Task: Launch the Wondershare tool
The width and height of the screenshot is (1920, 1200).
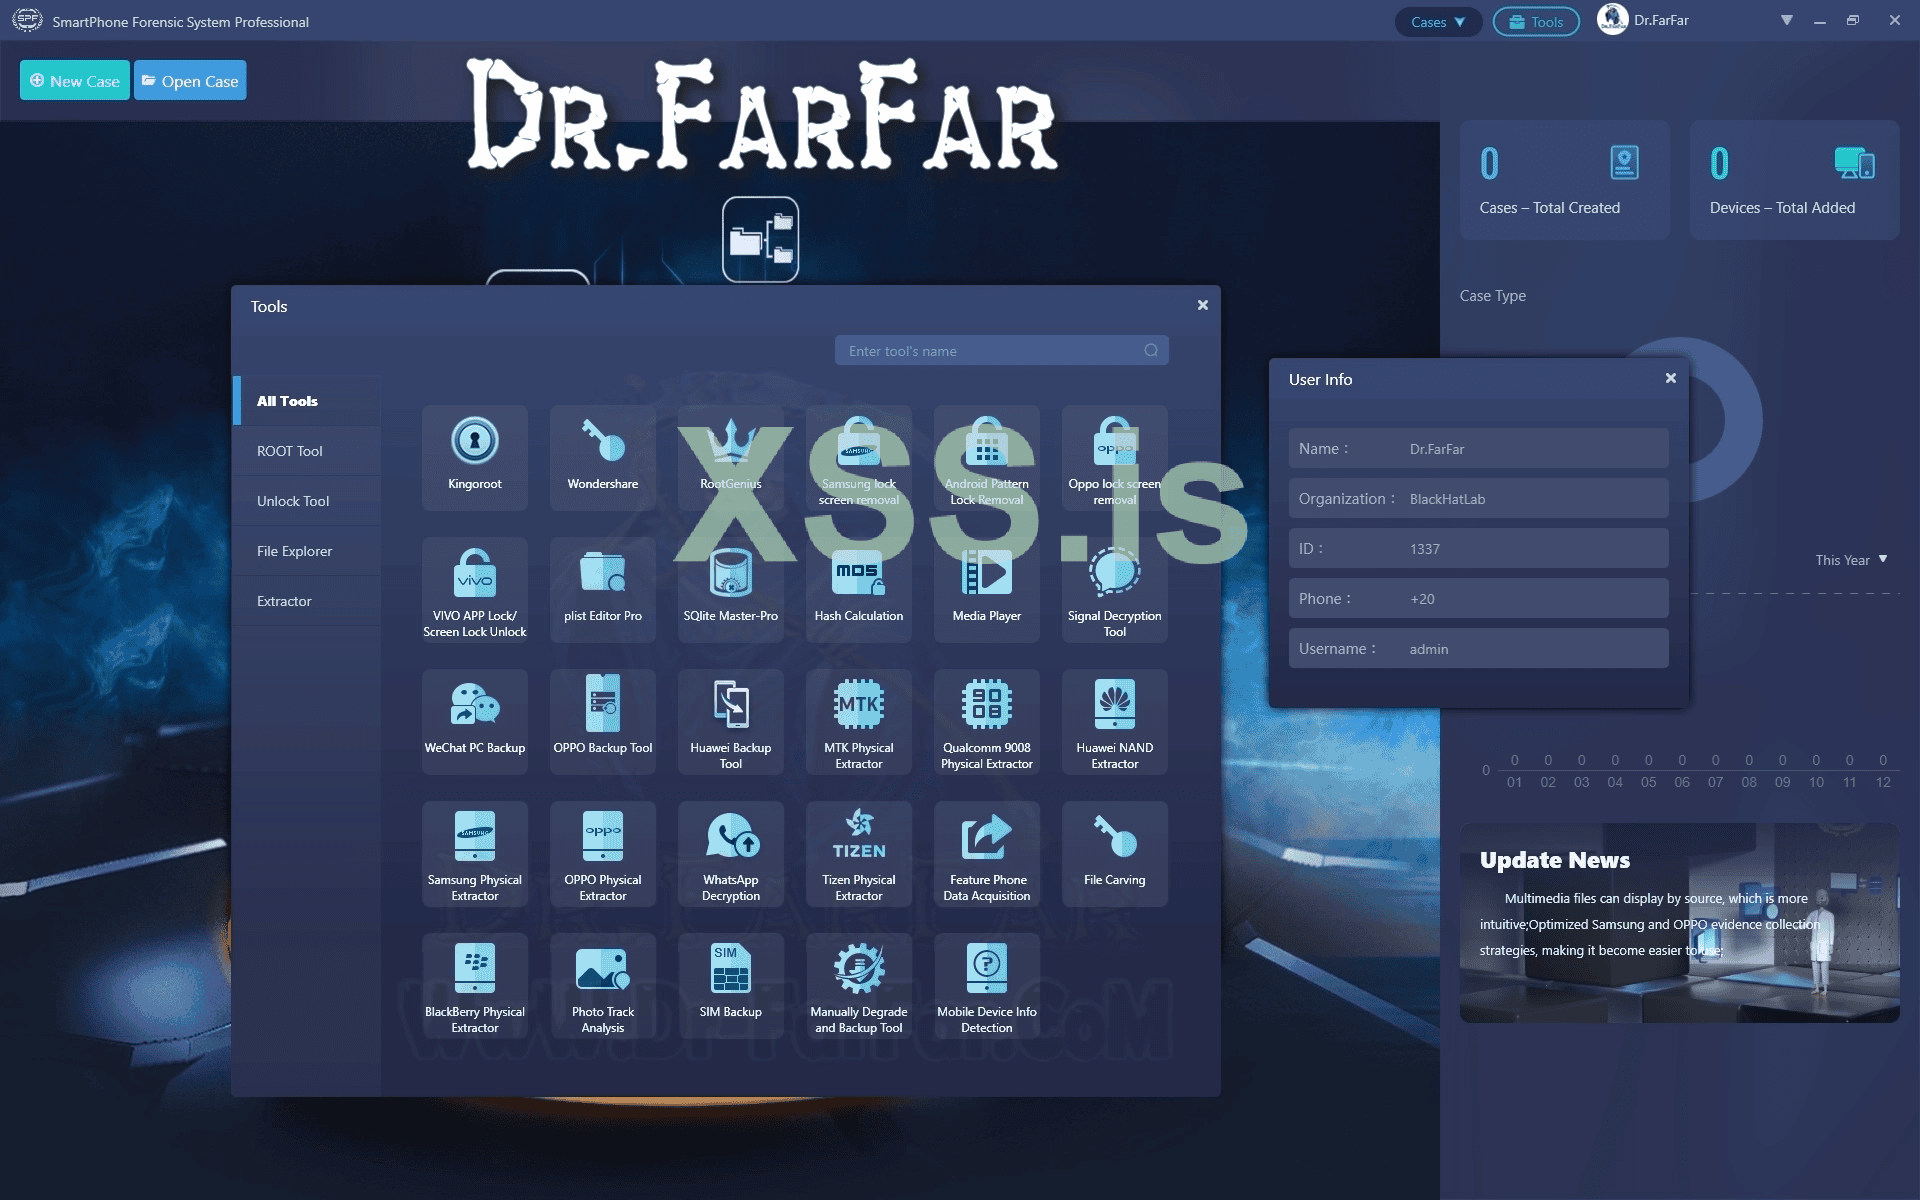Action: (x=602, y=457)
